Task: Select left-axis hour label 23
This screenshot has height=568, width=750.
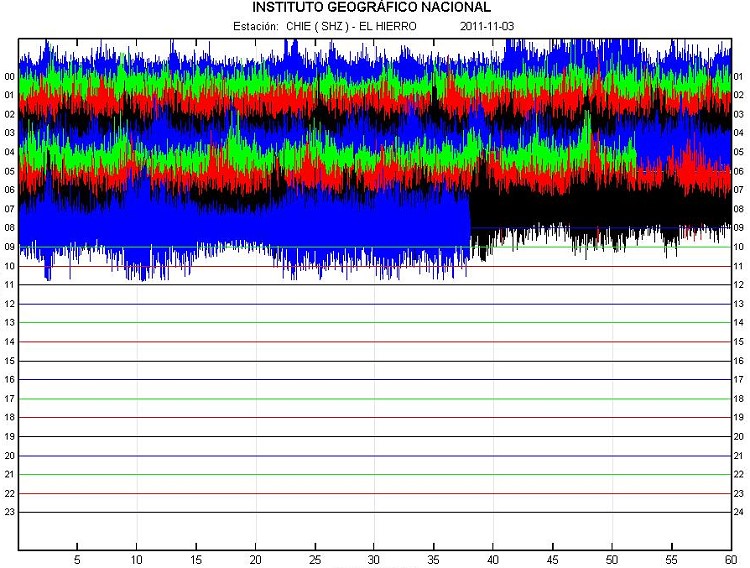Action: pos(9,512)
